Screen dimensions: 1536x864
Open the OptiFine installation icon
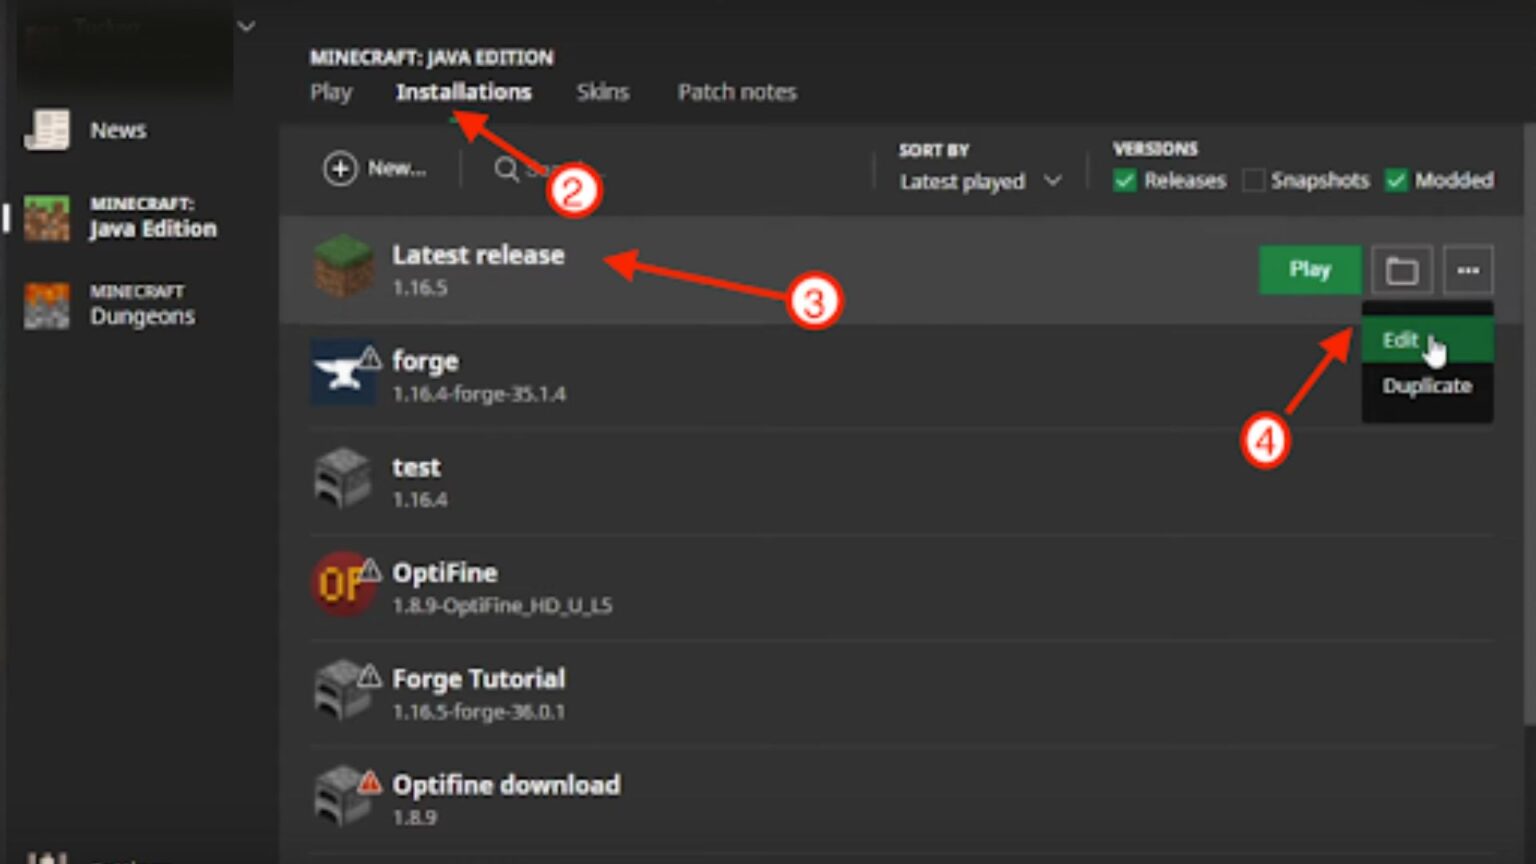pos(343,584)
